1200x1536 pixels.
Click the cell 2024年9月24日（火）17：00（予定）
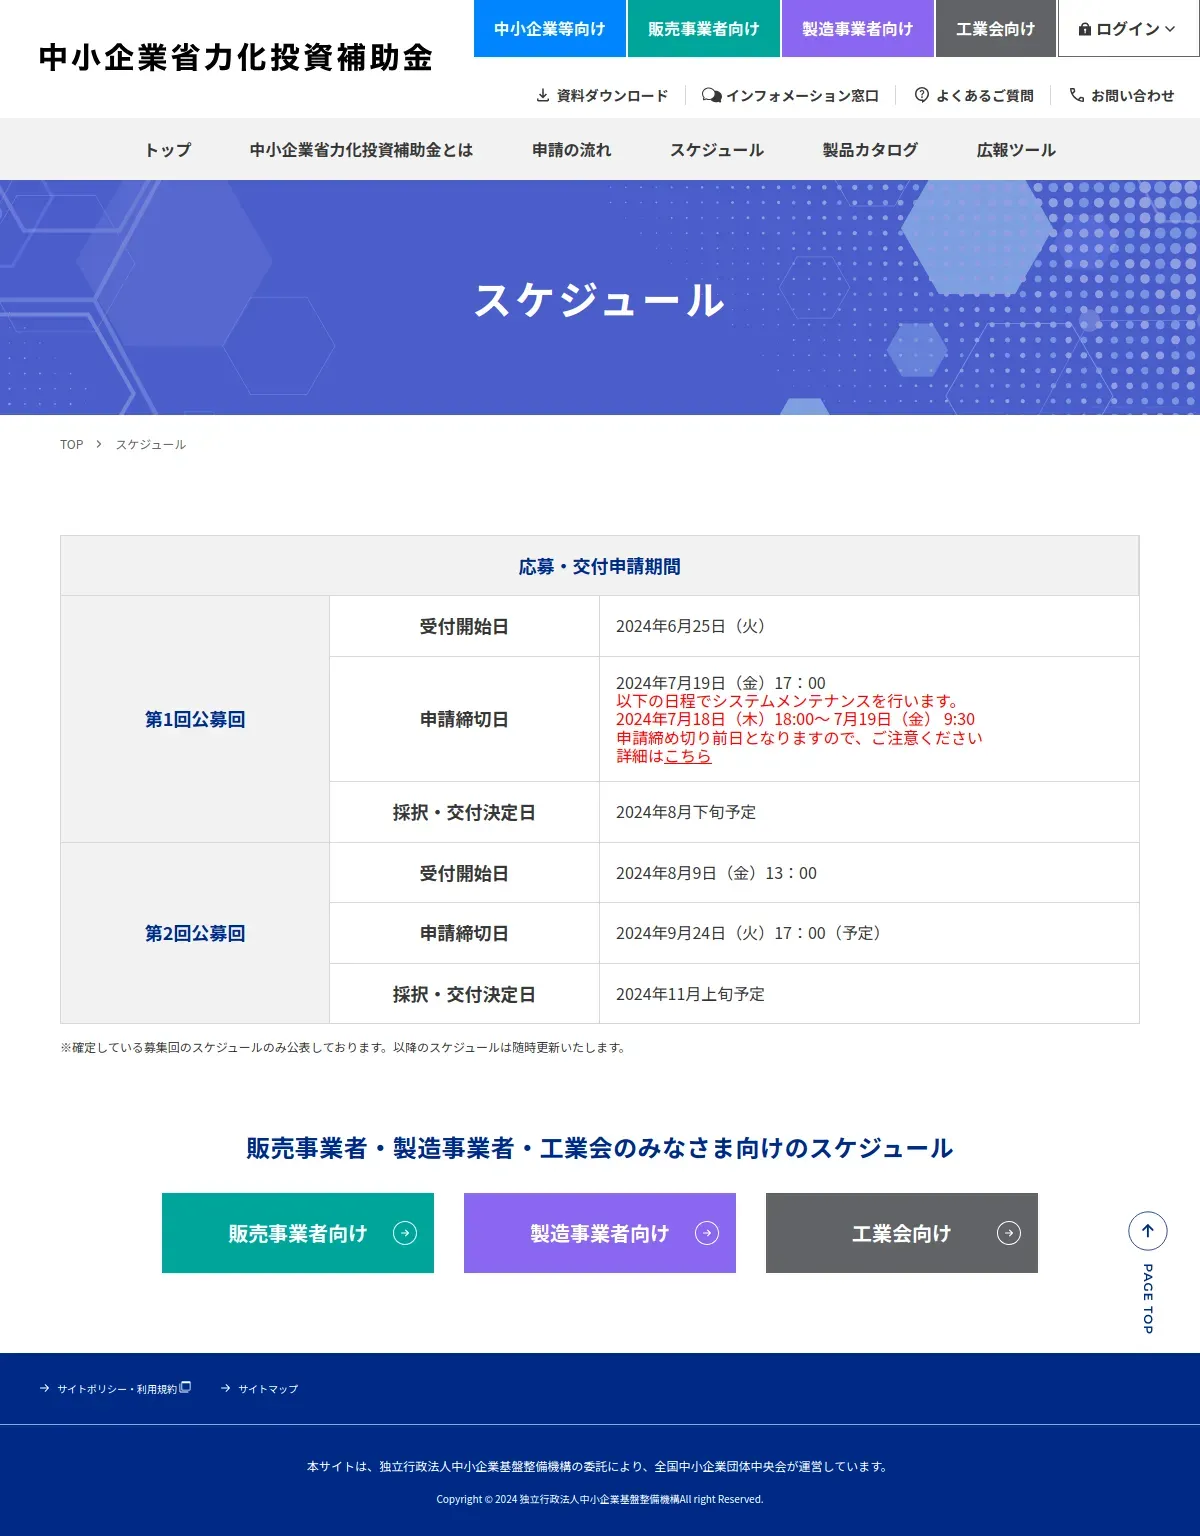869,933
